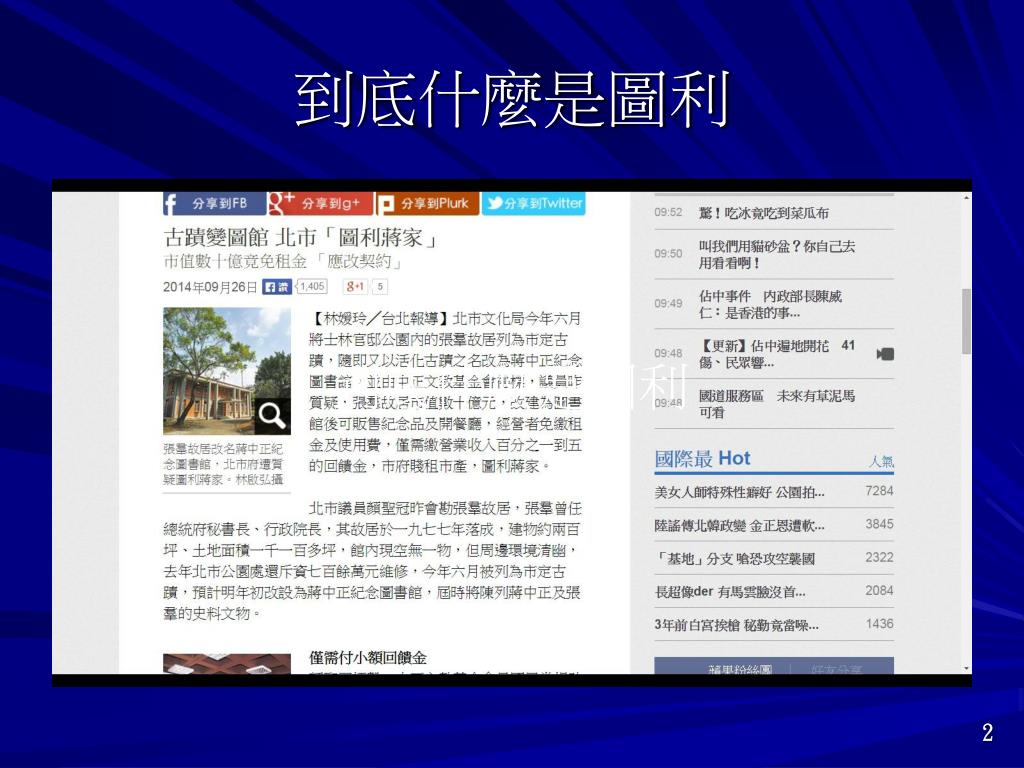
Task: Click the headline 古蹟變圖館 北市「圖利蔣家」
Action: pyautogui.click(x=301, y=237)
